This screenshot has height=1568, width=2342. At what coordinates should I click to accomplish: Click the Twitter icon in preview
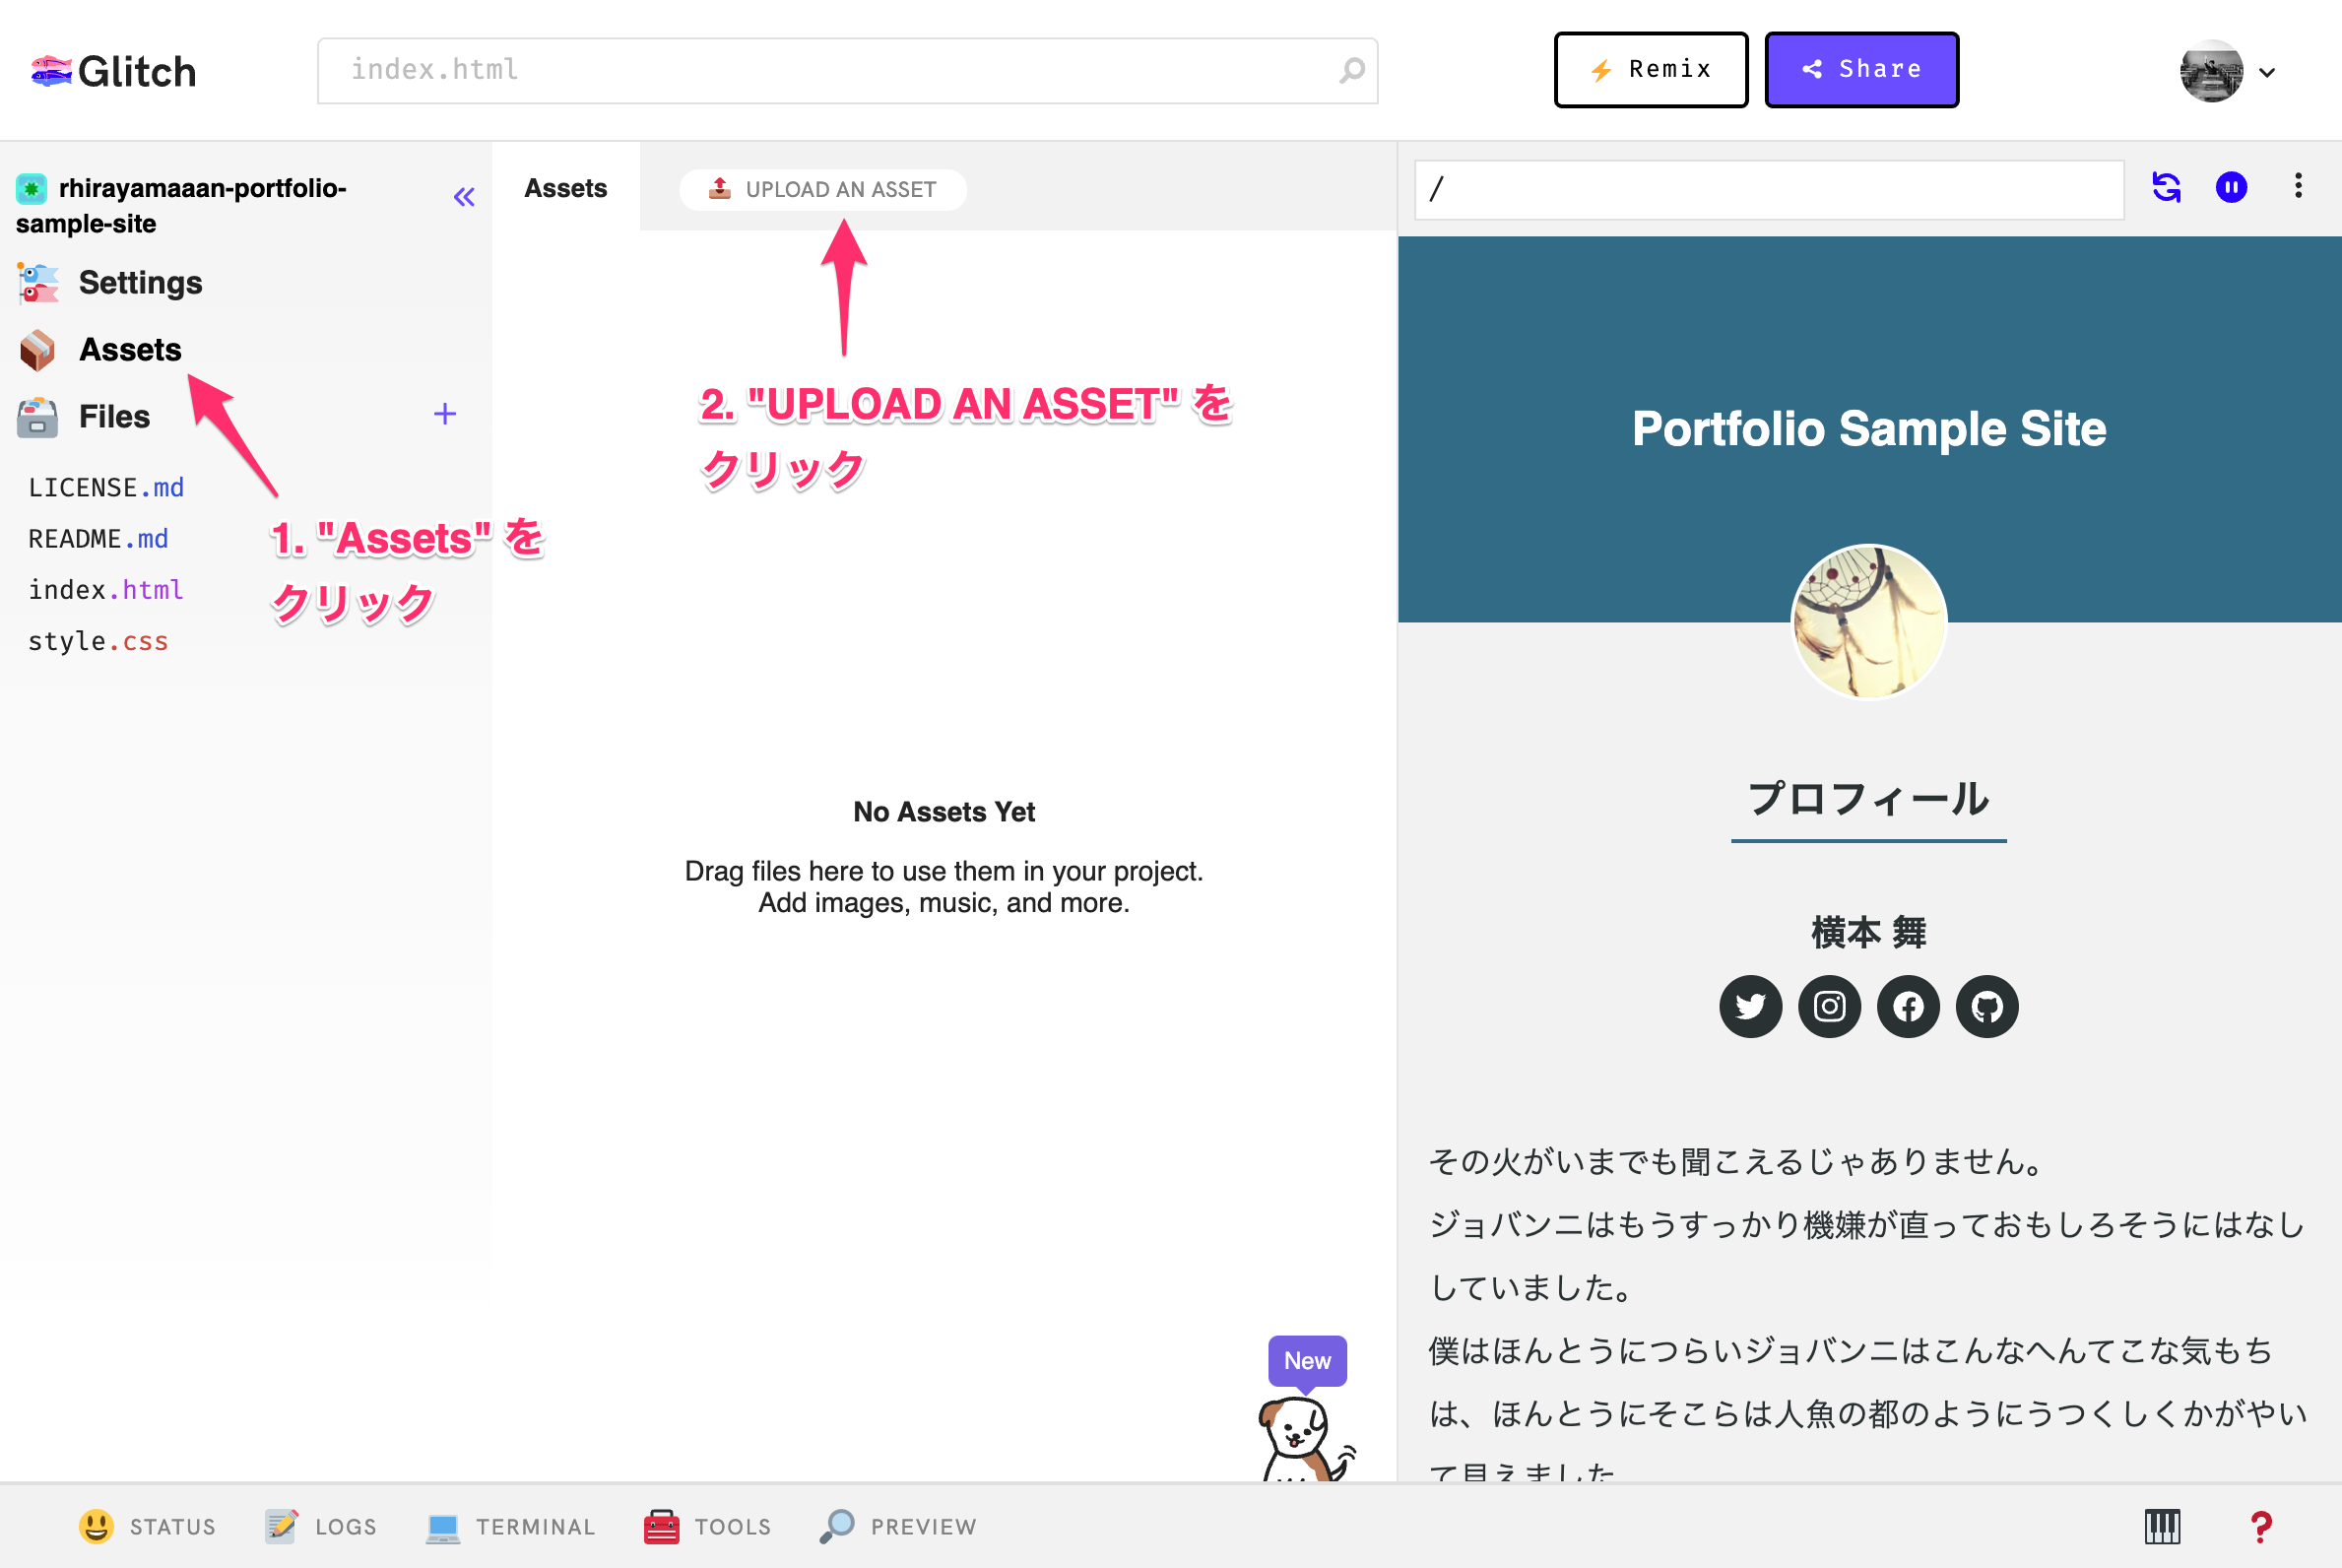(1750, 1006)
